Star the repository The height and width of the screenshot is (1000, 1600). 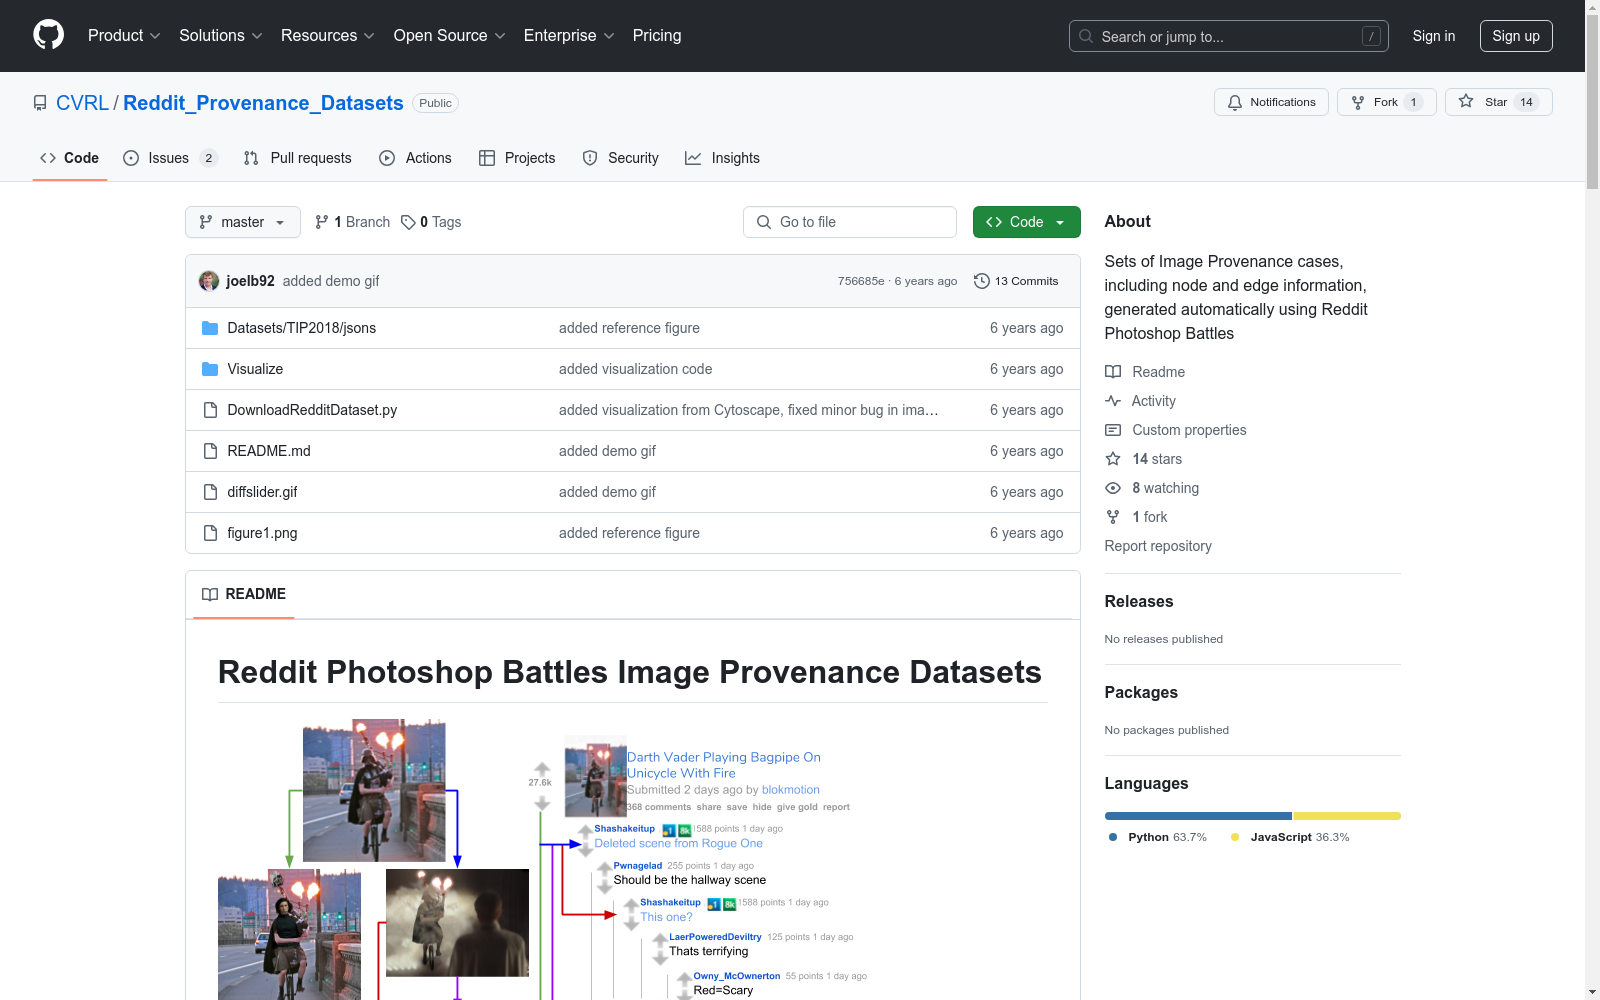(x=1498, y=102)
